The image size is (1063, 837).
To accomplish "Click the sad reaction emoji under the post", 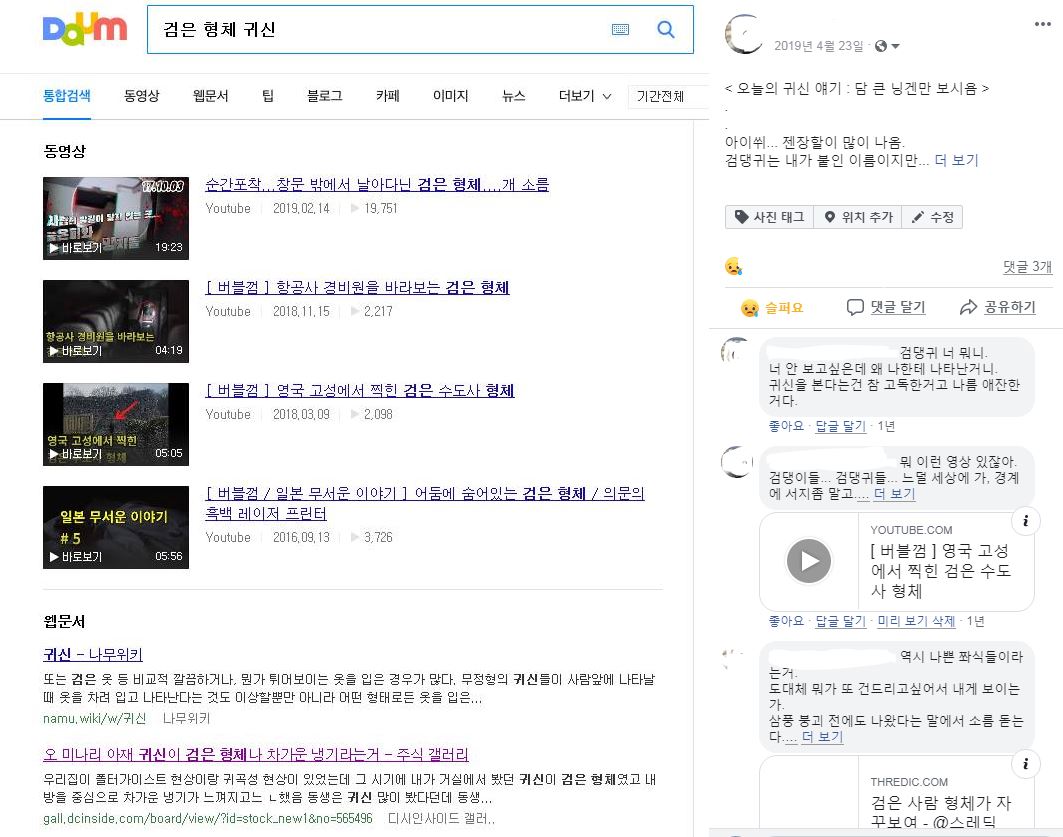I will coord(733,267).
